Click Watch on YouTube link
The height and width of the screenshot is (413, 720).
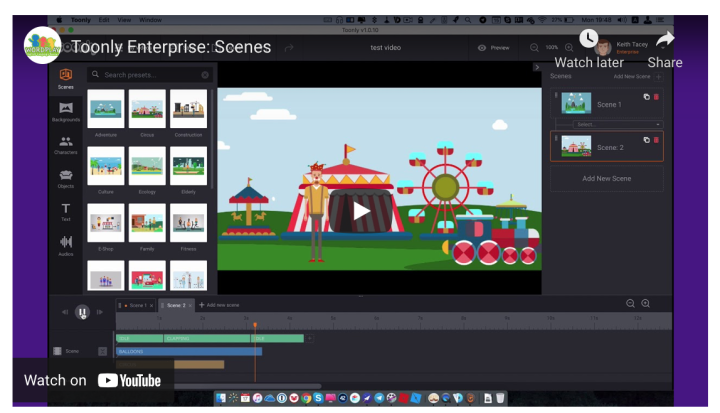point(93,380)
